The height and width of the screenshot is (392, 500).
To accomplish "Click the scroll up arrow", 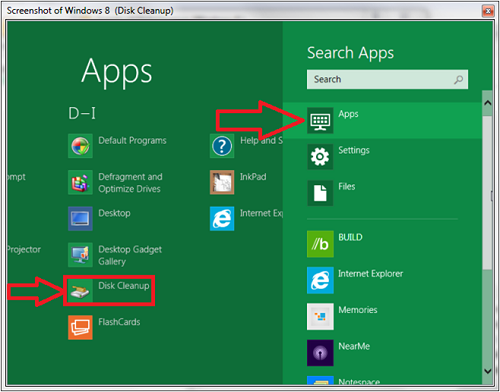I will click(487, 103).
